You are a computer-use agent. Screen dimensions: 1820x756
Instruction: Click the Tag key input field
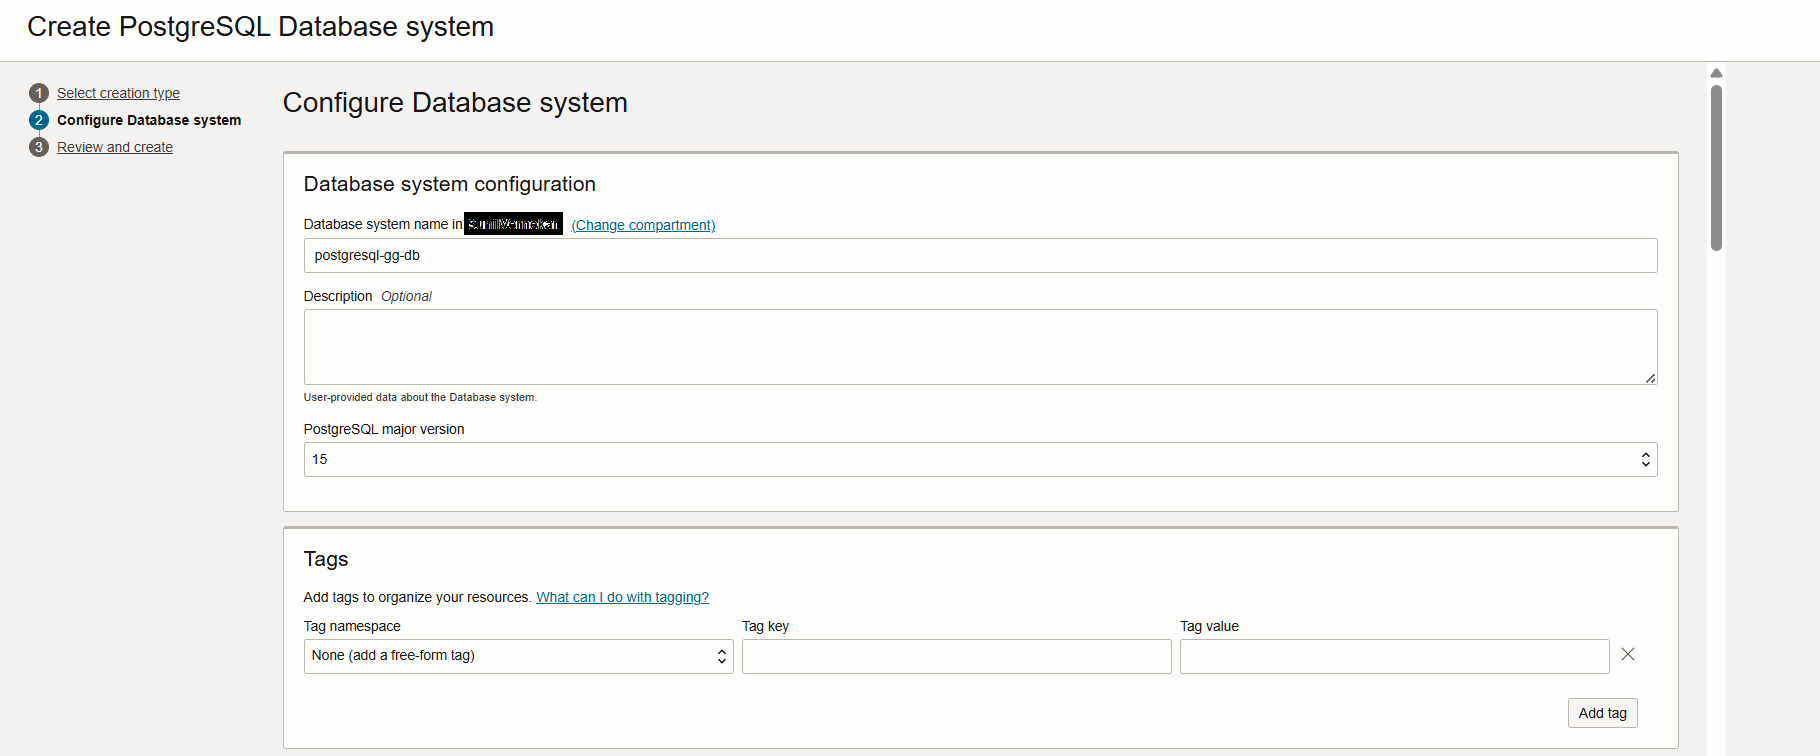(x=956, y=656)
